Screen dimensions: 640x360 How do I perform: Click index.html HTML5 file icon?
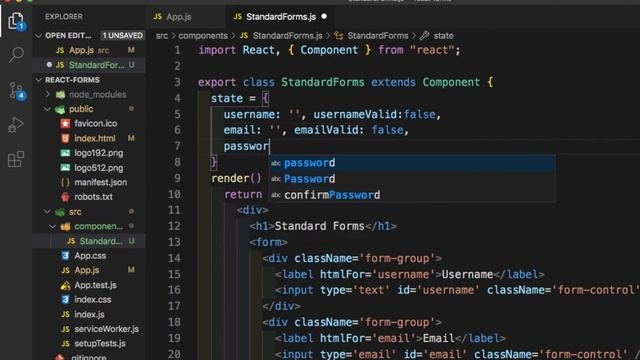(x=65, y=138)
